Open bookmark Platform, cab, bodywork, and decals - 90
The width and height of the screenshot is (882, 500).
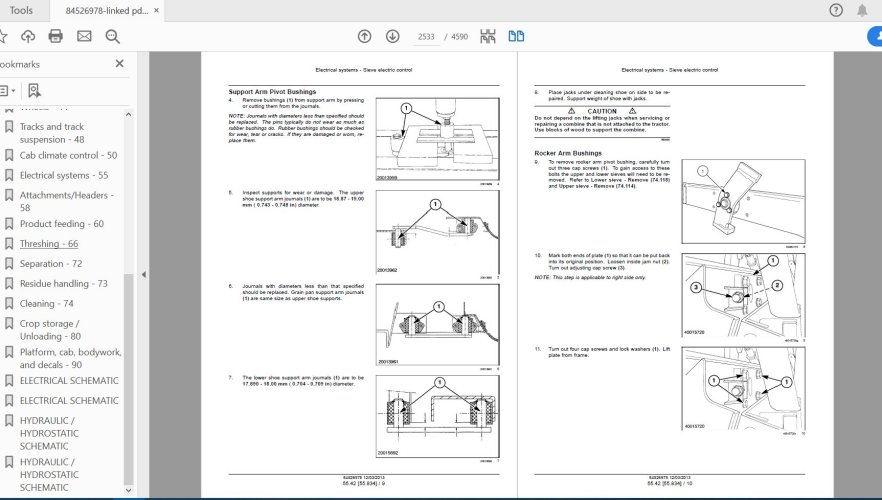click(x=70, y=358)
